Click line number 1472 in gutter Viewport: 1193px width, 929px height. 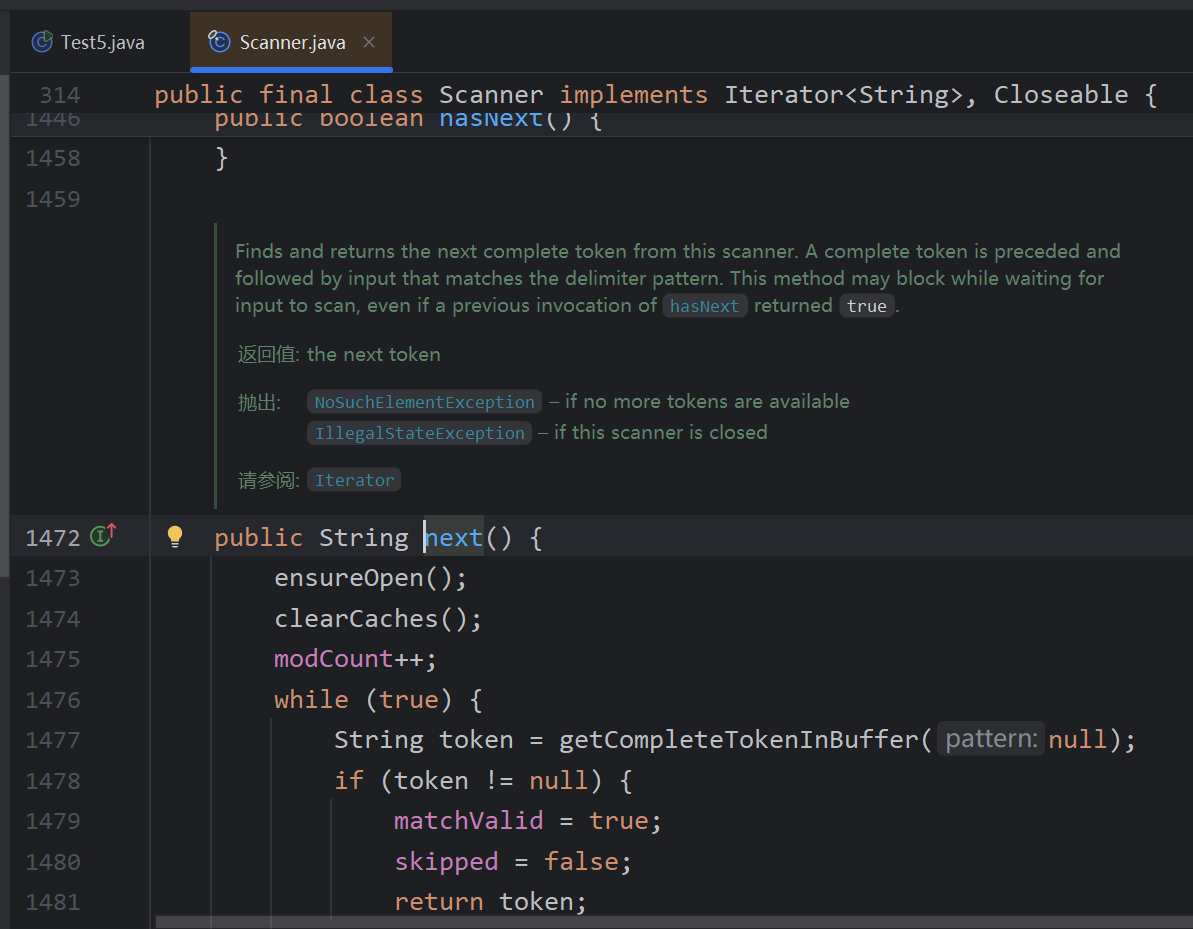(52, 538)
